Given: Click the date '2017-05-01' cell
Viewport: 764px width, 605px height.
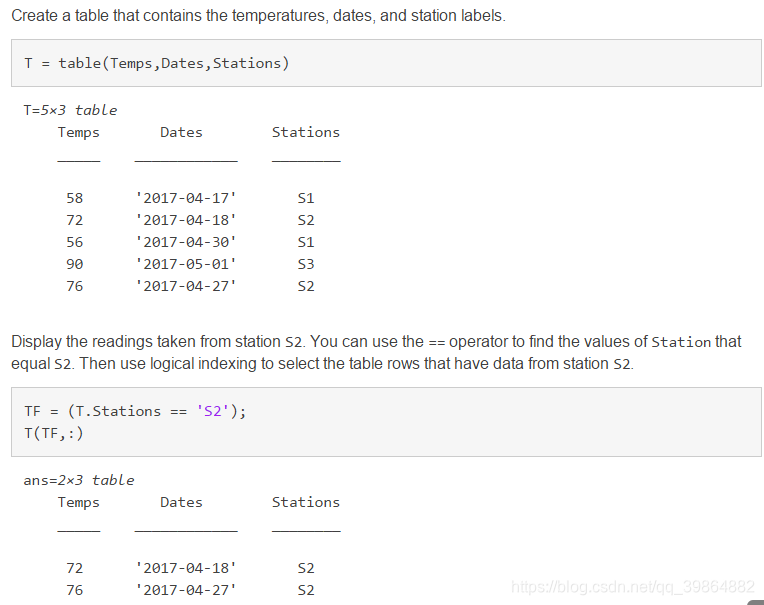Looking at the screenshot, I should point(186,264).
